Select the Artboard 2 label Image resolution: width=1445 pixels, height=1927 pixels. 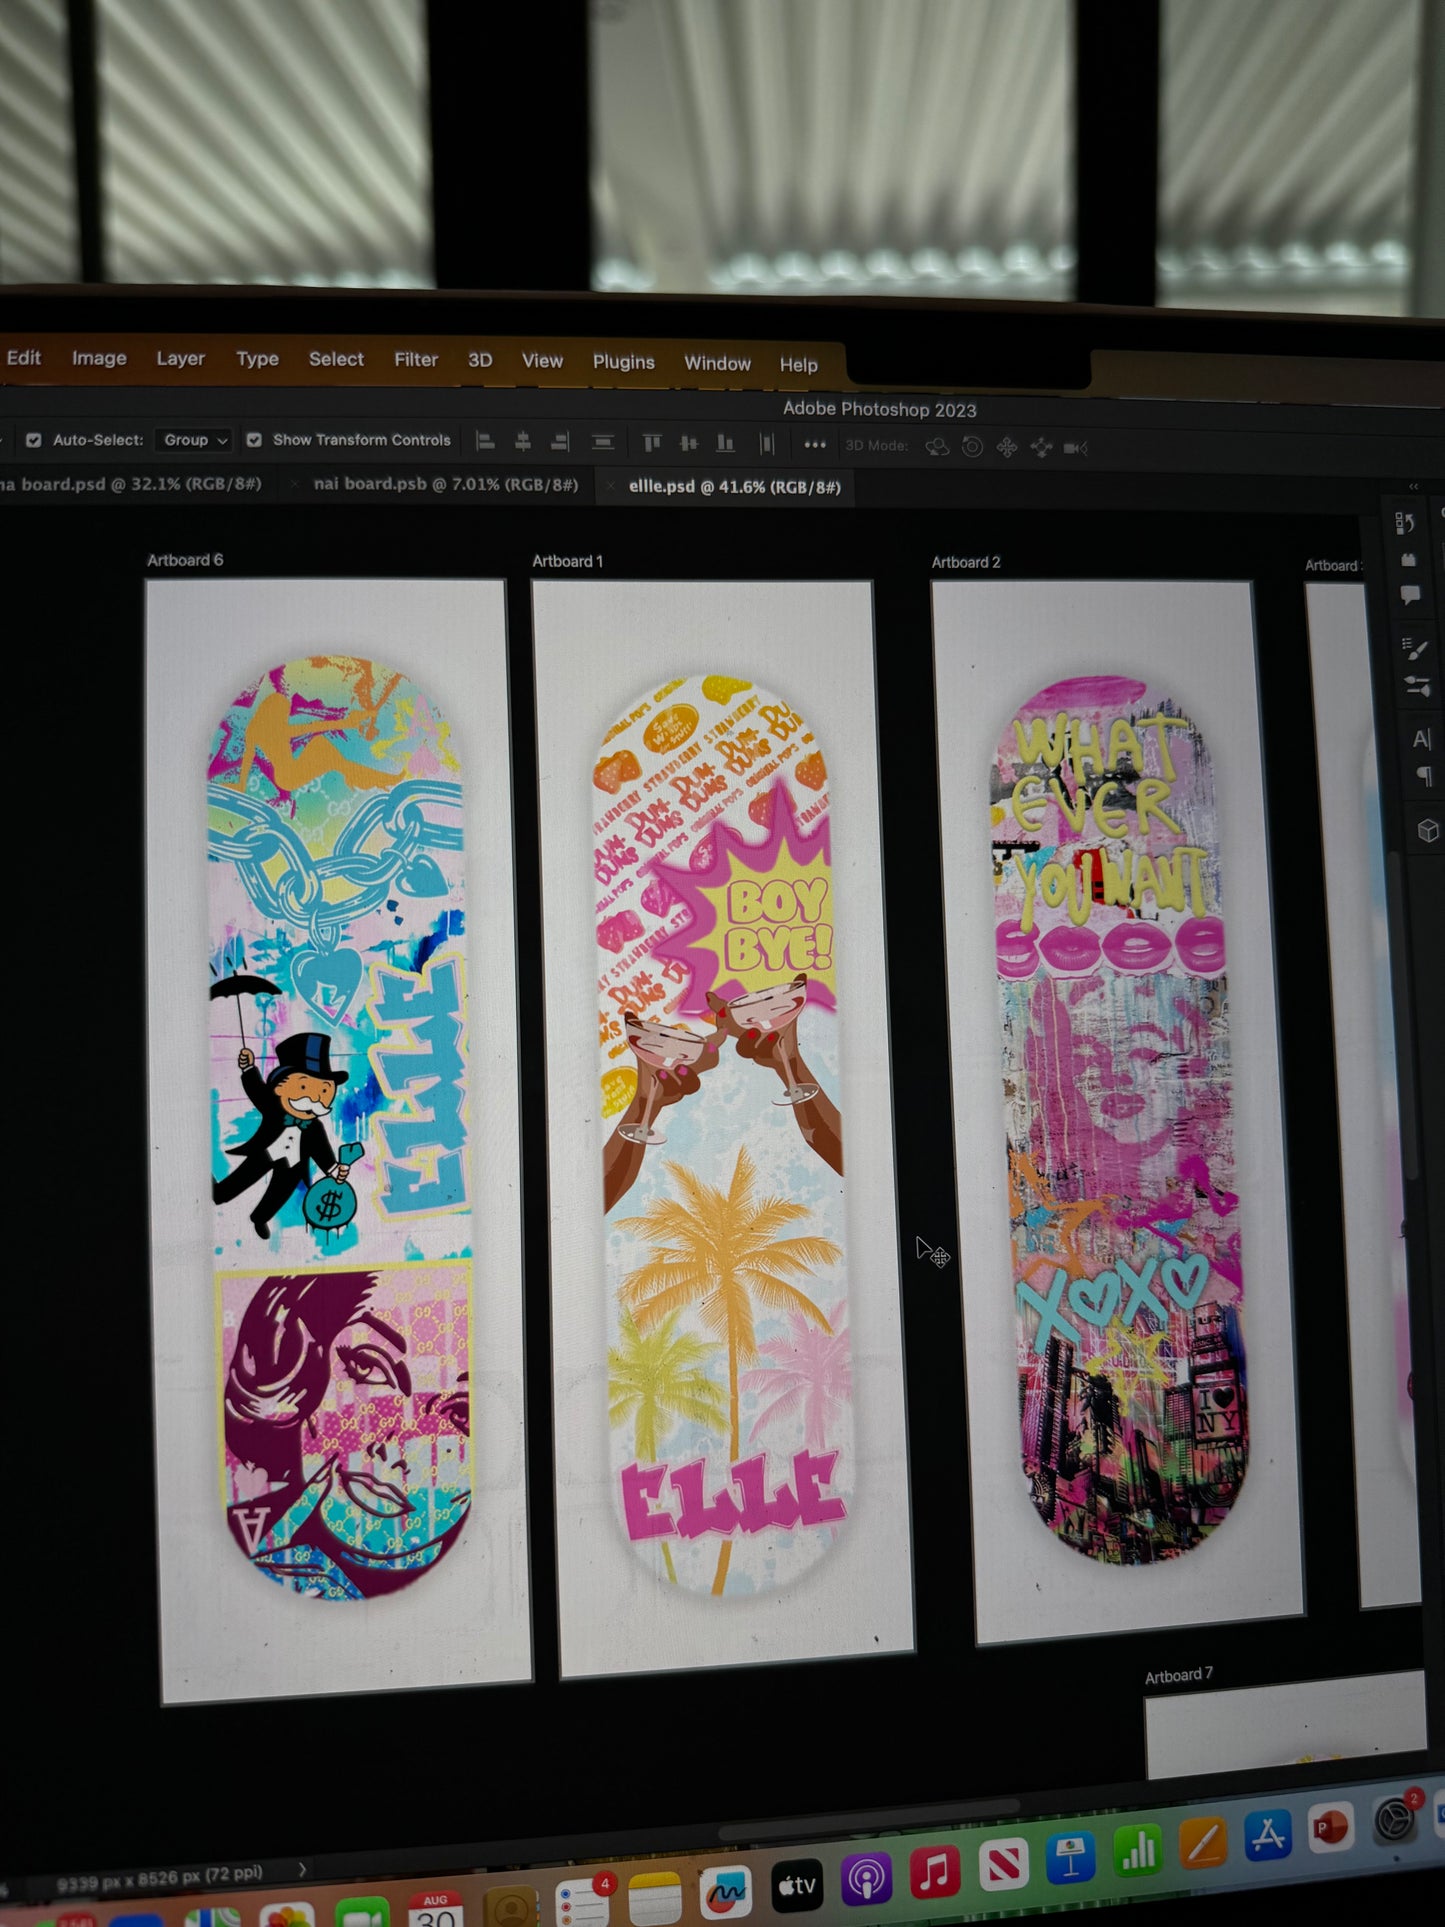point(966,562)
